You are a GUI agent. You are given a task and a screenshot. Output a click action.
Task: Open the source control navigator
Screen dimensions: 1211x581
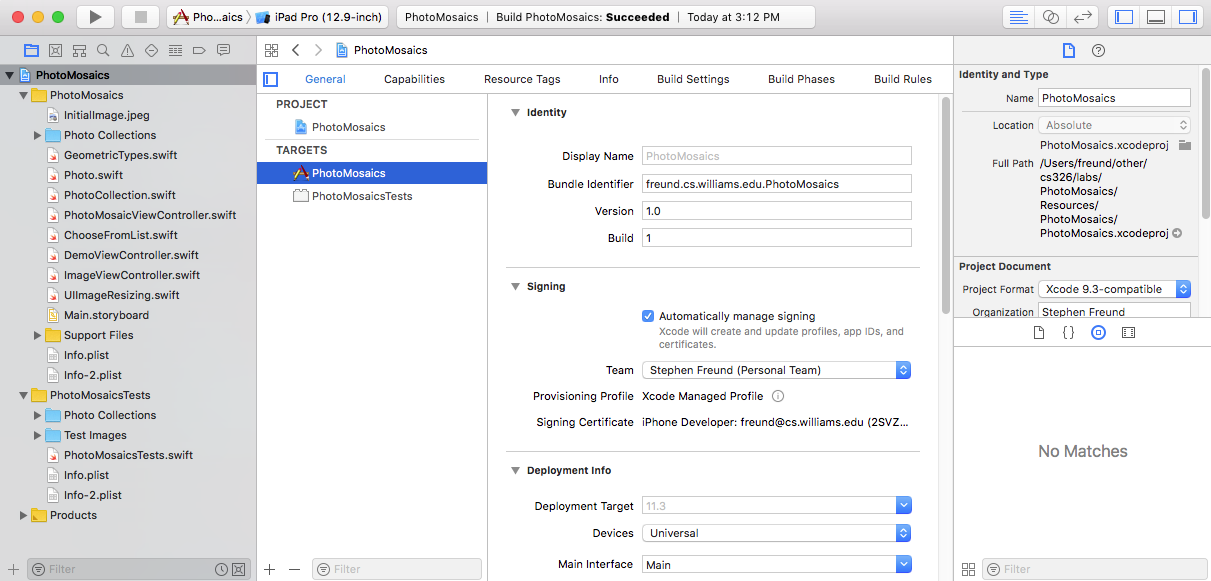coord(55,50)
